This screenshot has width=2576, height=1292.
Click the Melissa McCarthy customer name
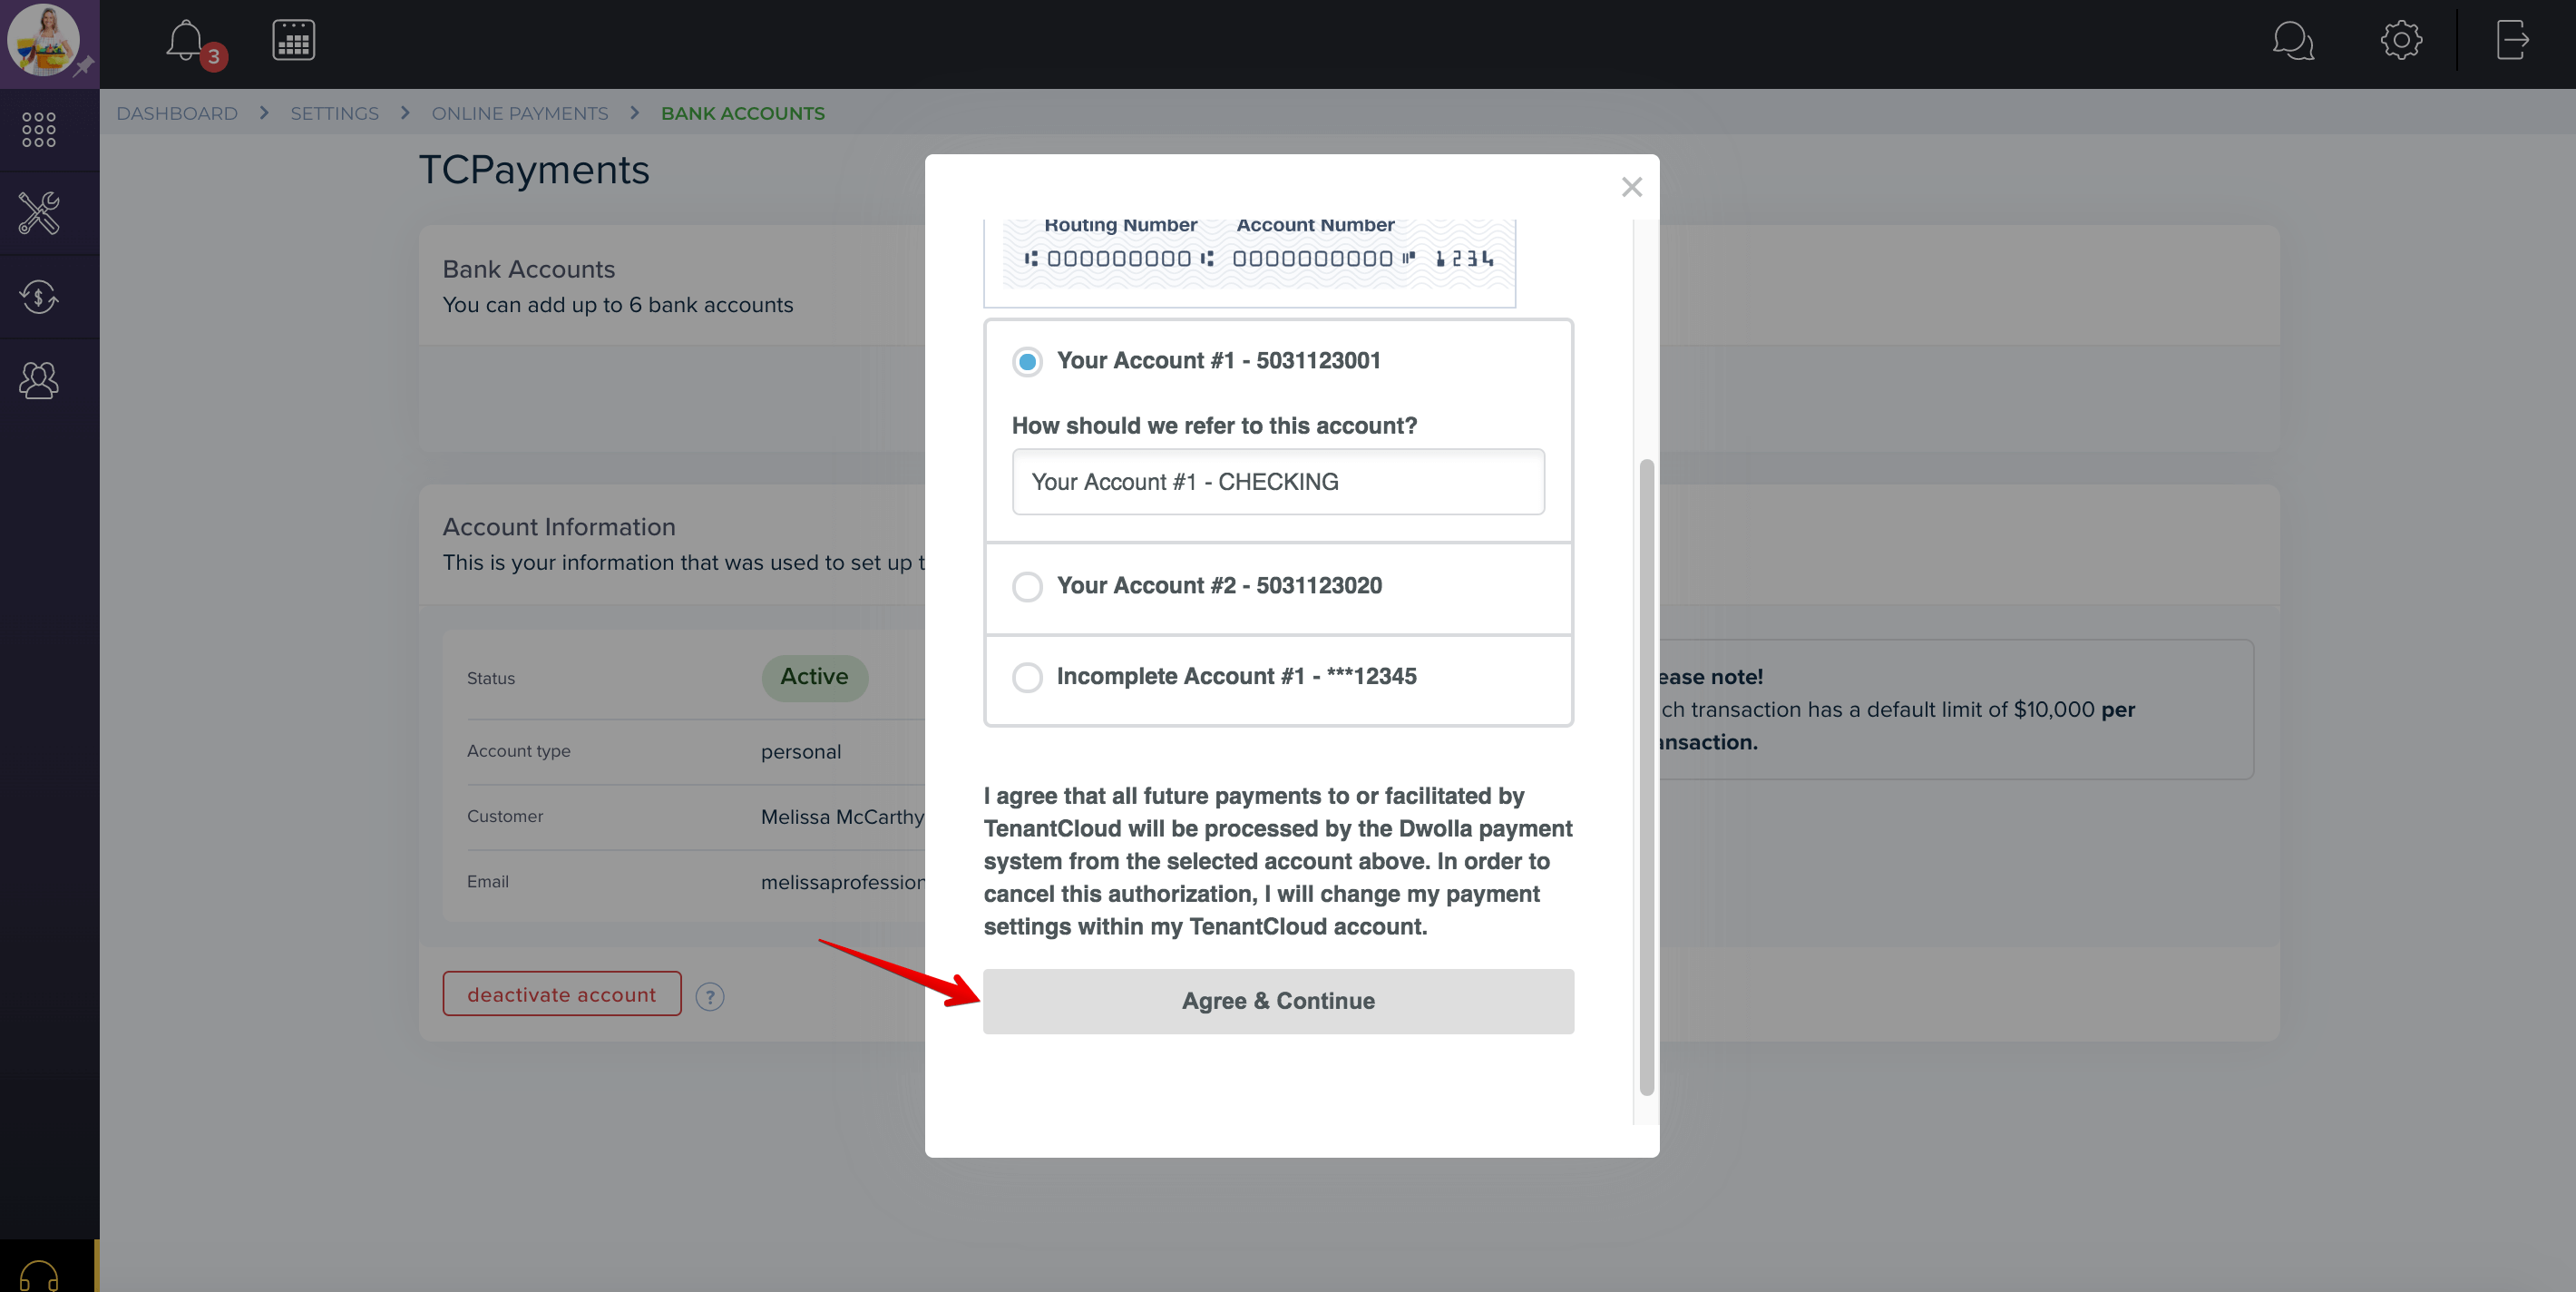point(842,817)
